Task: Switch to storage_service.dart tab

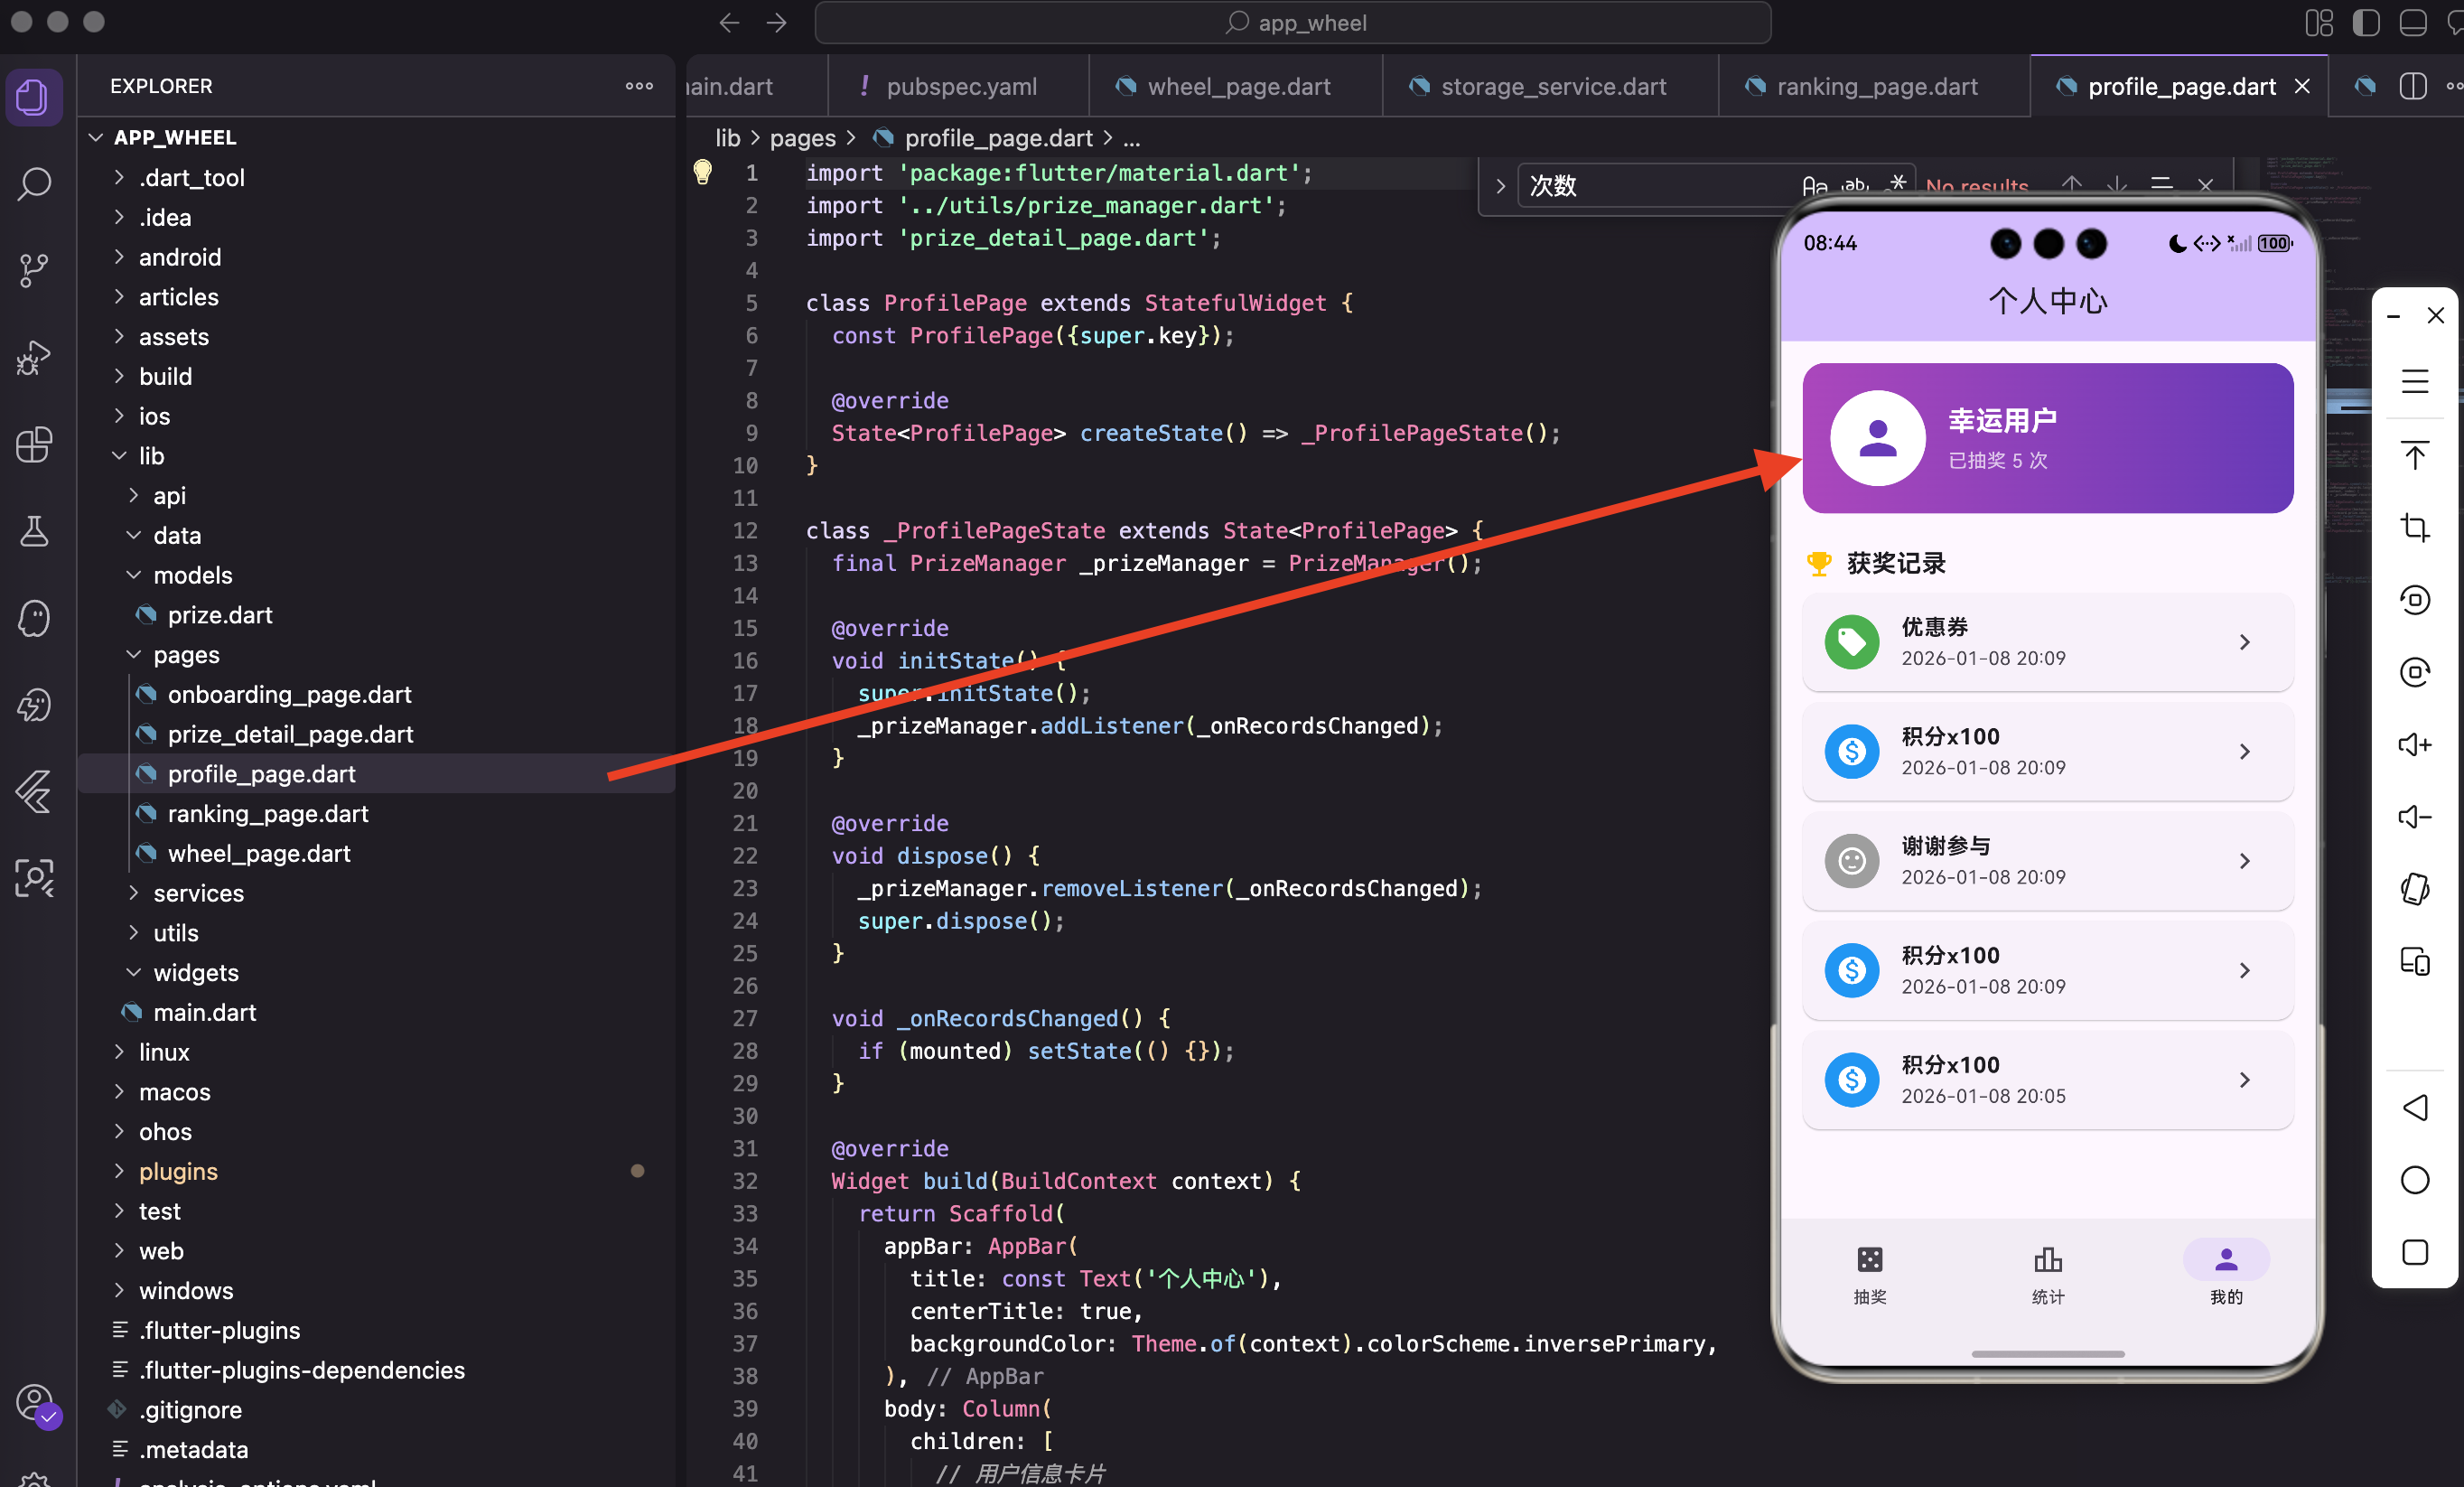Action: coord(1550,86)
